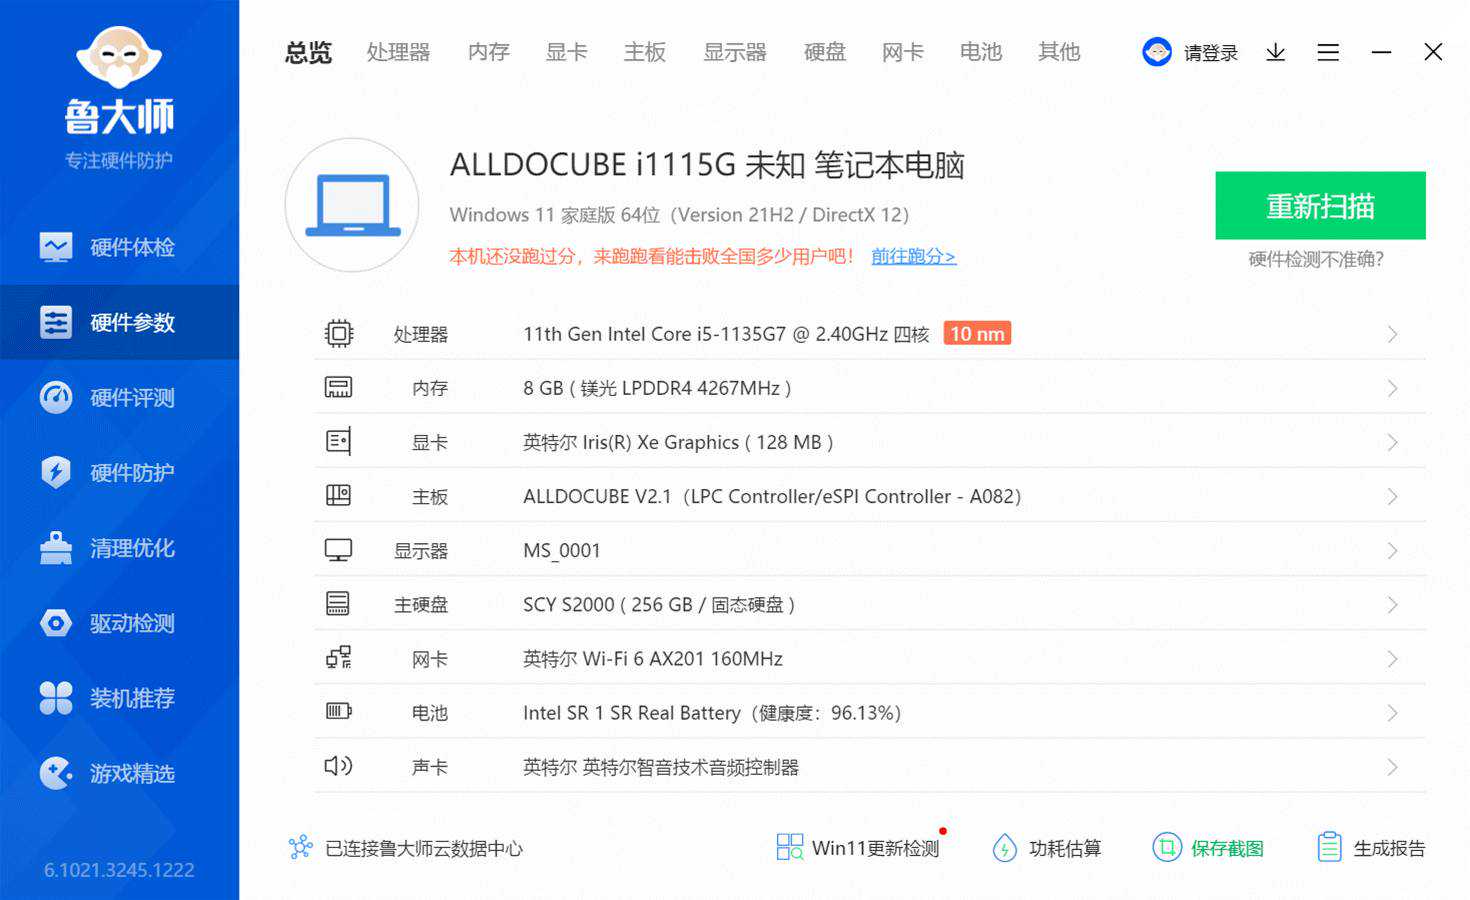
Task: Expand the 内存 row details arrow
Action: click(1392, 388)
